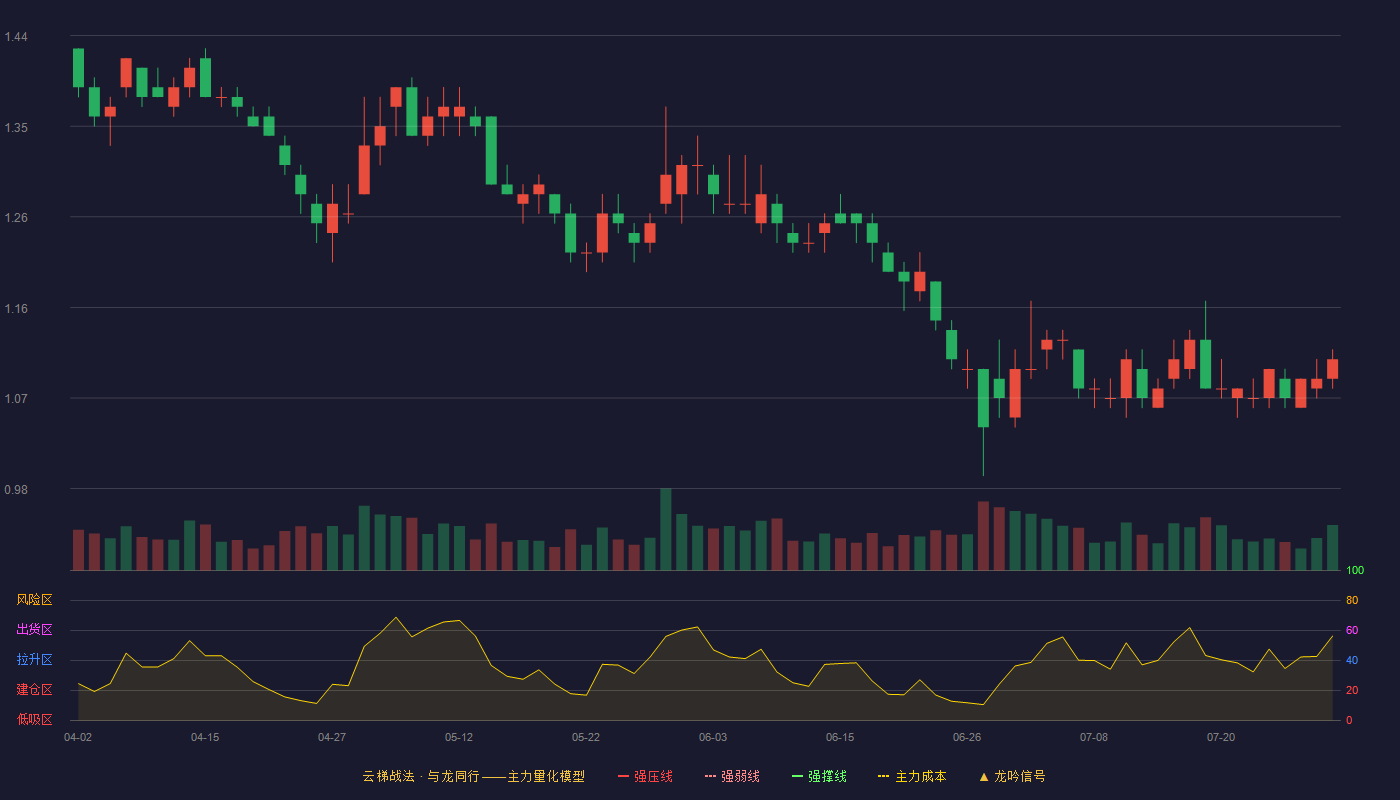The height and width of the screenshot is (800, 1400).
Task: Click the 1.07 price axis label
Action: click(x=16, y=399)
